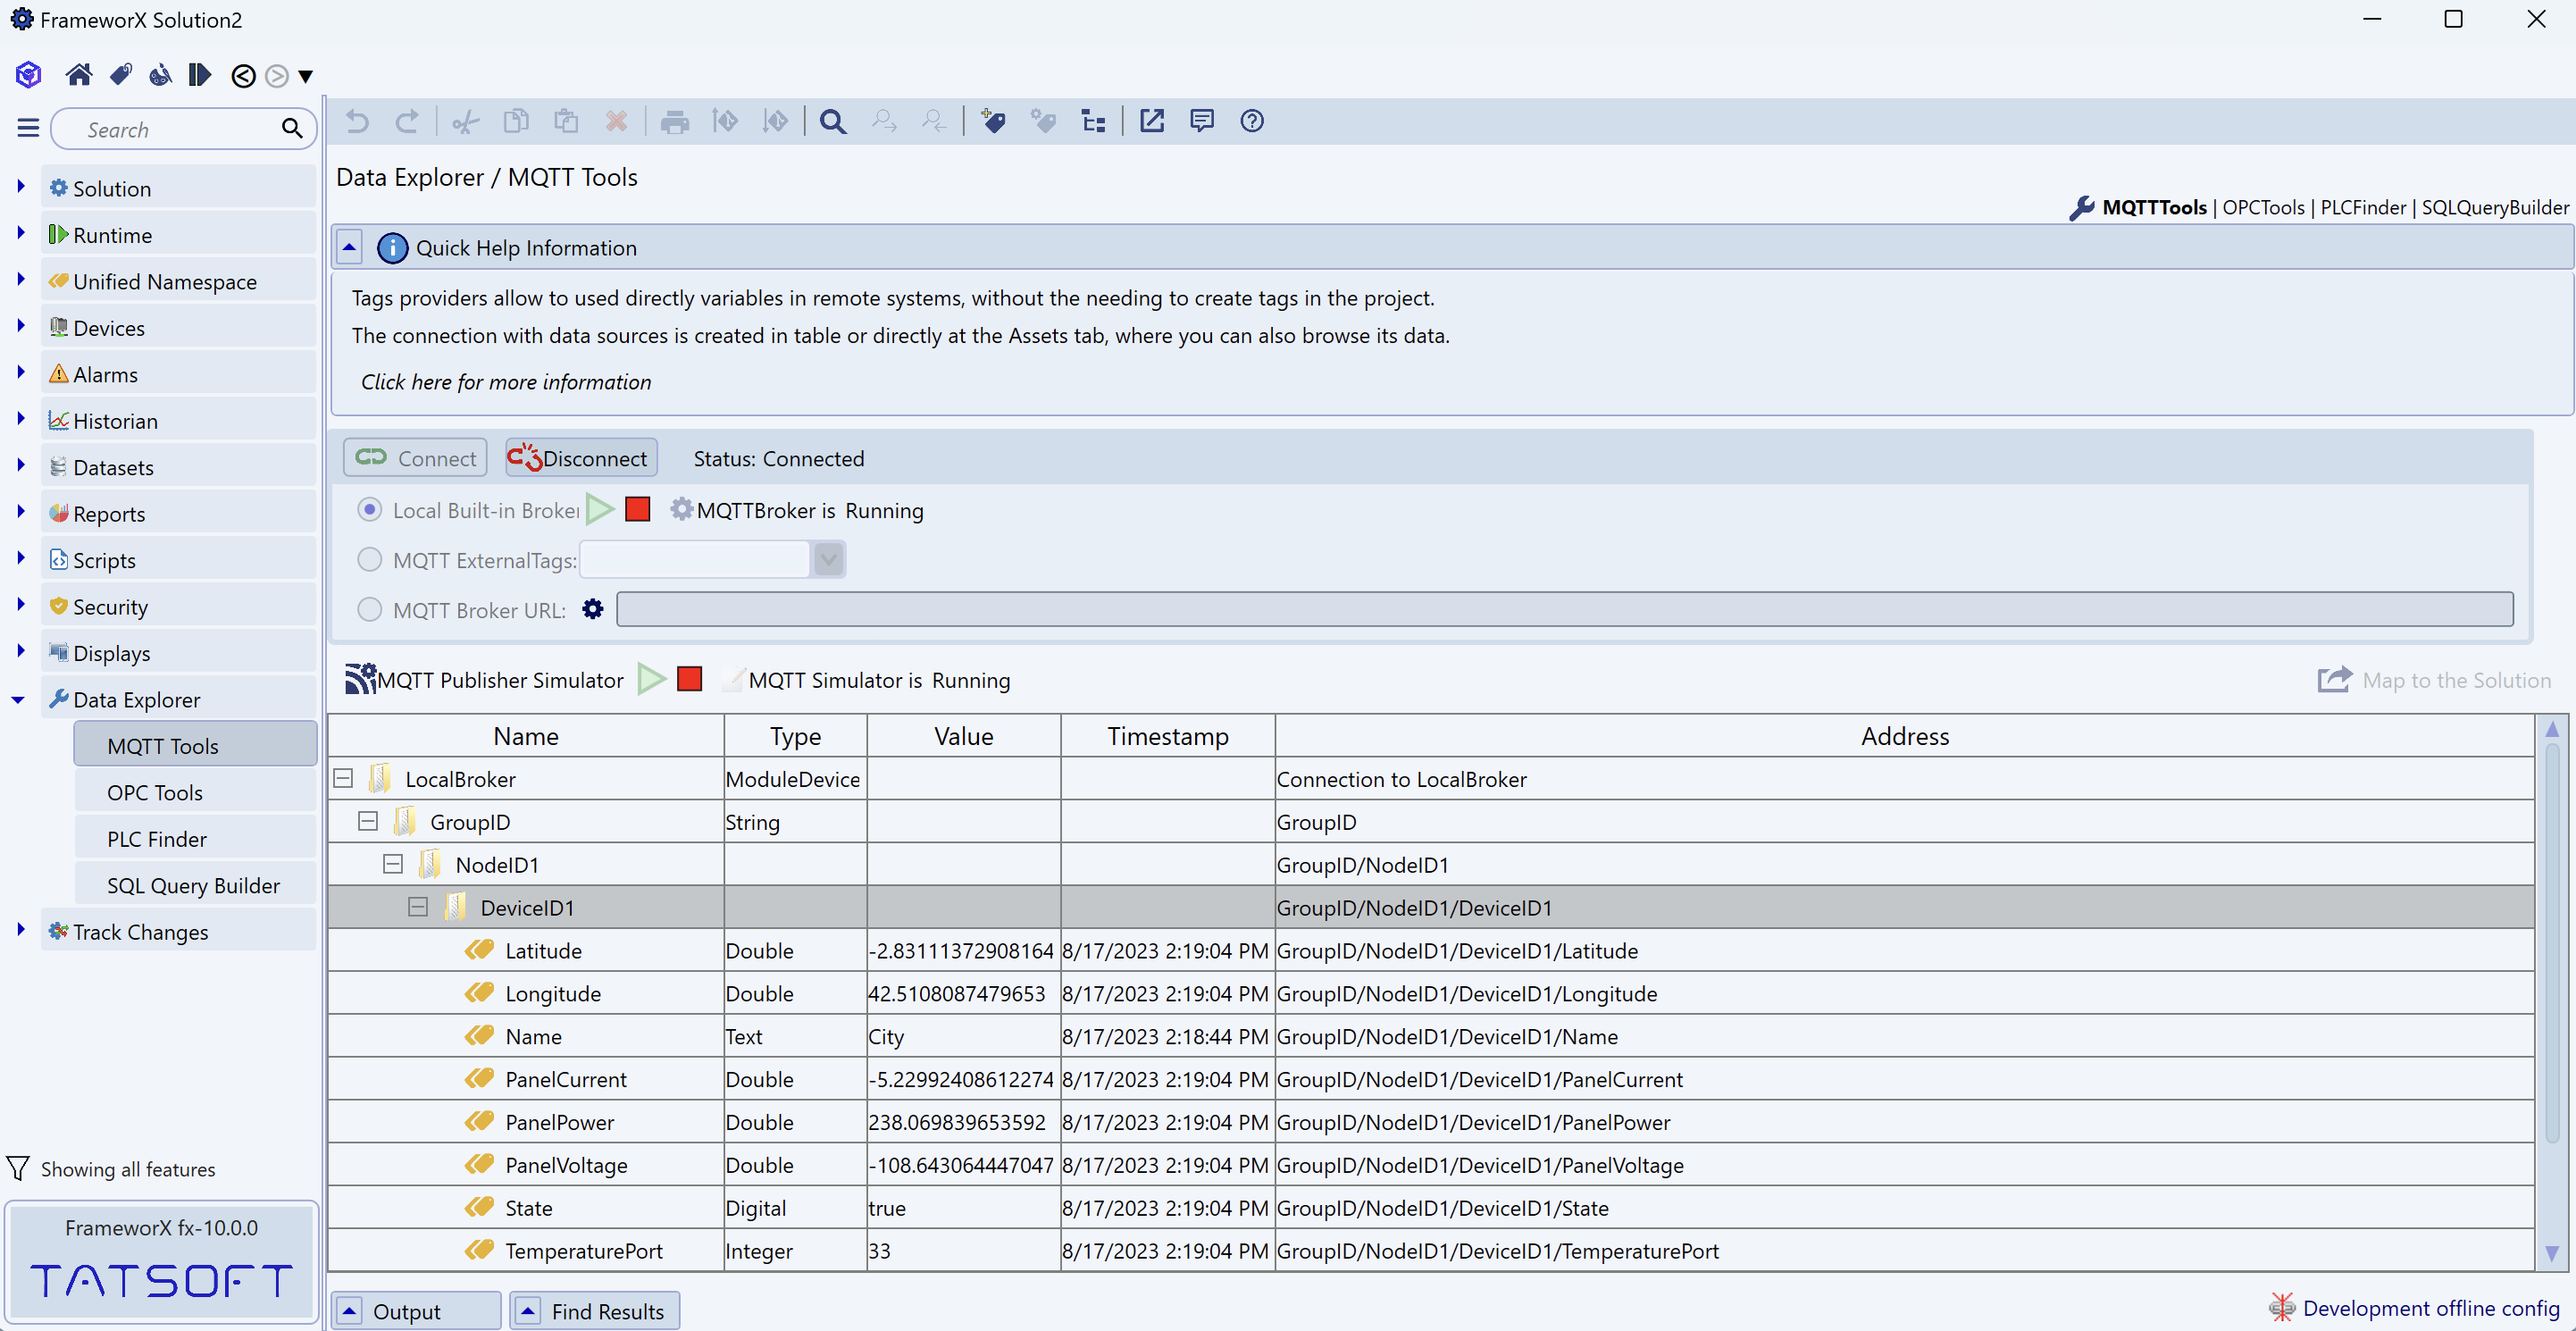Image resolution: width=2576 pixels, height=1331 pixels.
Task: Collapse the NodeID1 tree node
Action: [393, 864]
